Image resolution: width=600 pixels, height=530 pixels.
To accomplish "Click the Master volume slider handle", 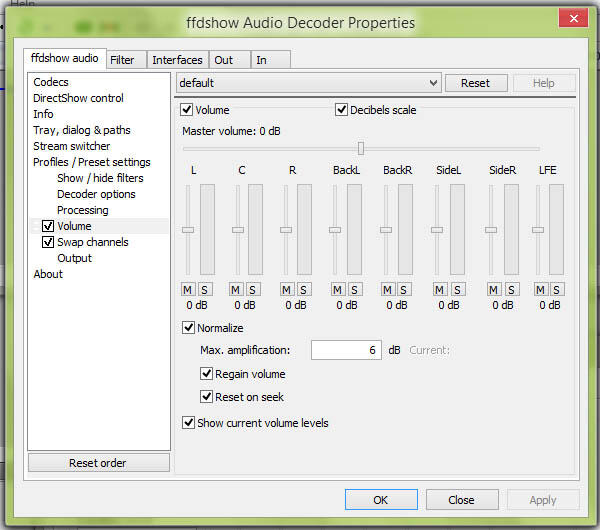I will tap(360, 148).
